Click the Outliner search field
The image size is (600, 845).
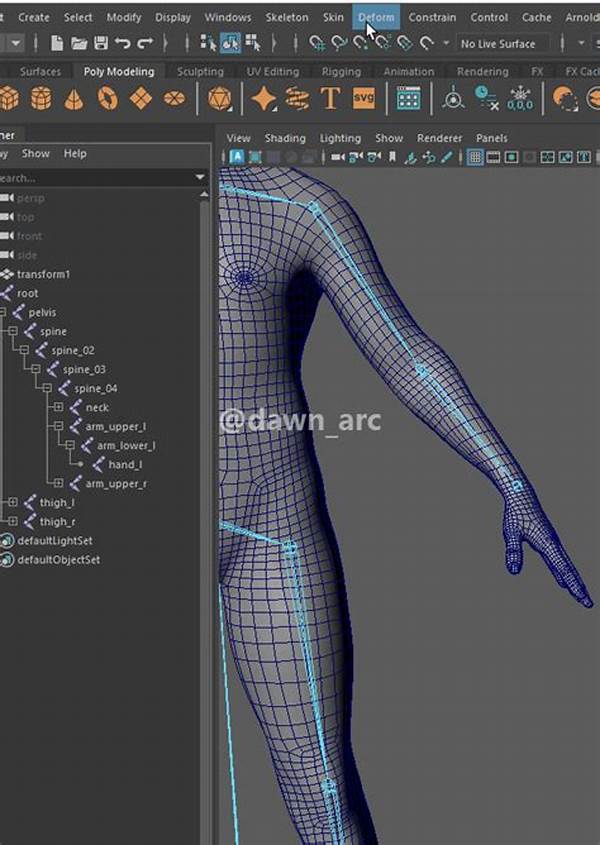pos(100,177)
